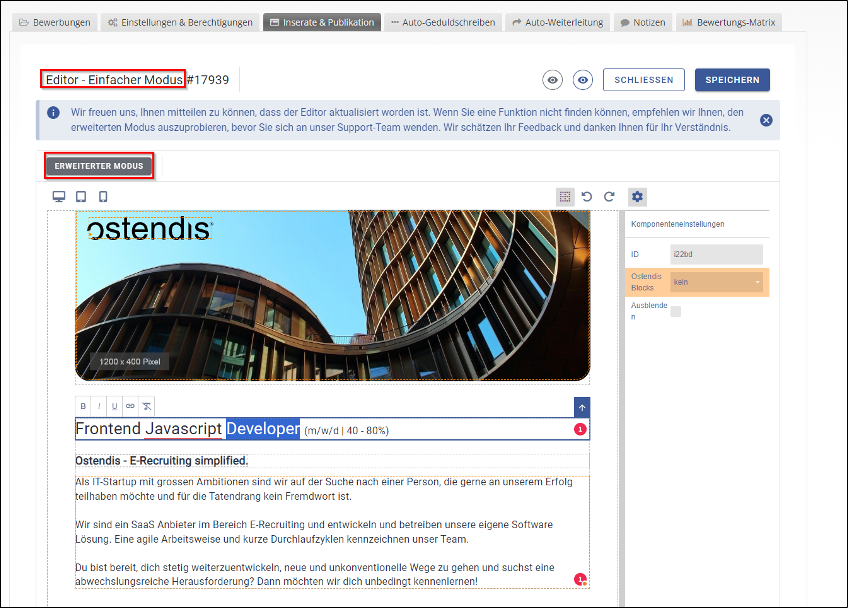Image resolution: width=848 pixels, height=608 pixels.
Task: Click red badge on job title row
Action: pos(580,429)
